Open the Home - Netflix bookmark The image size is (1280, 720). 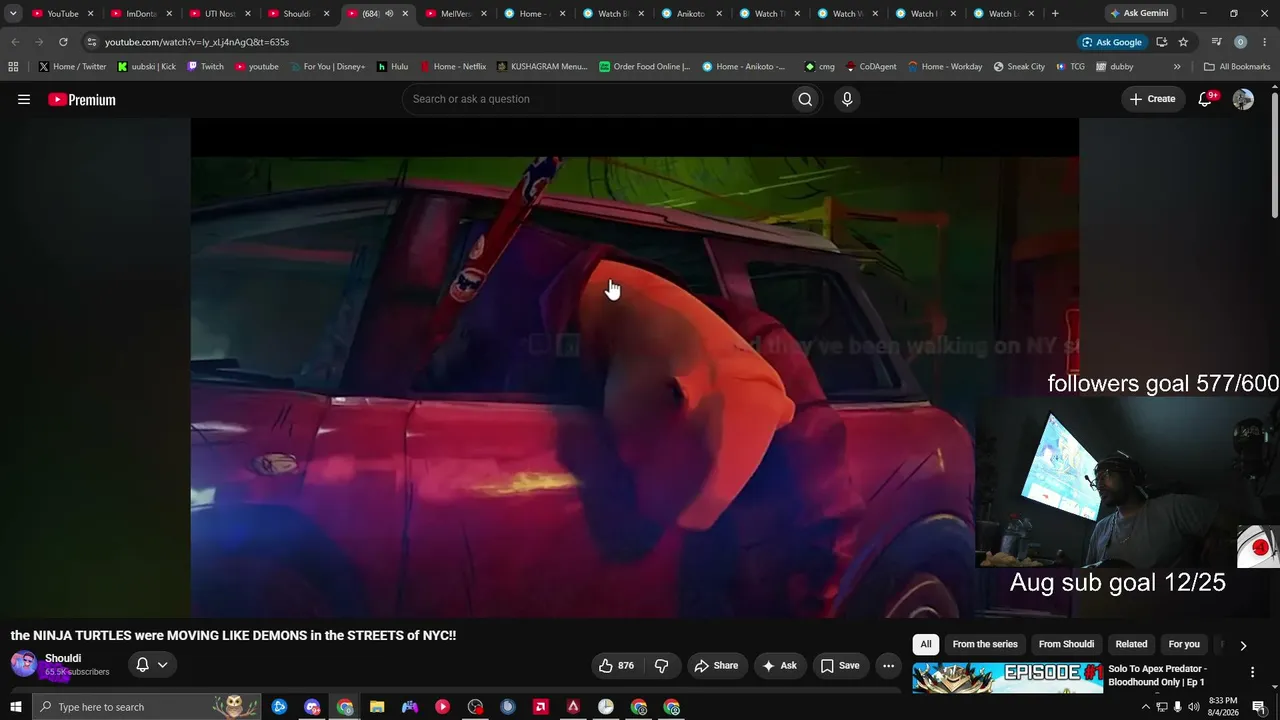point(453,67)
